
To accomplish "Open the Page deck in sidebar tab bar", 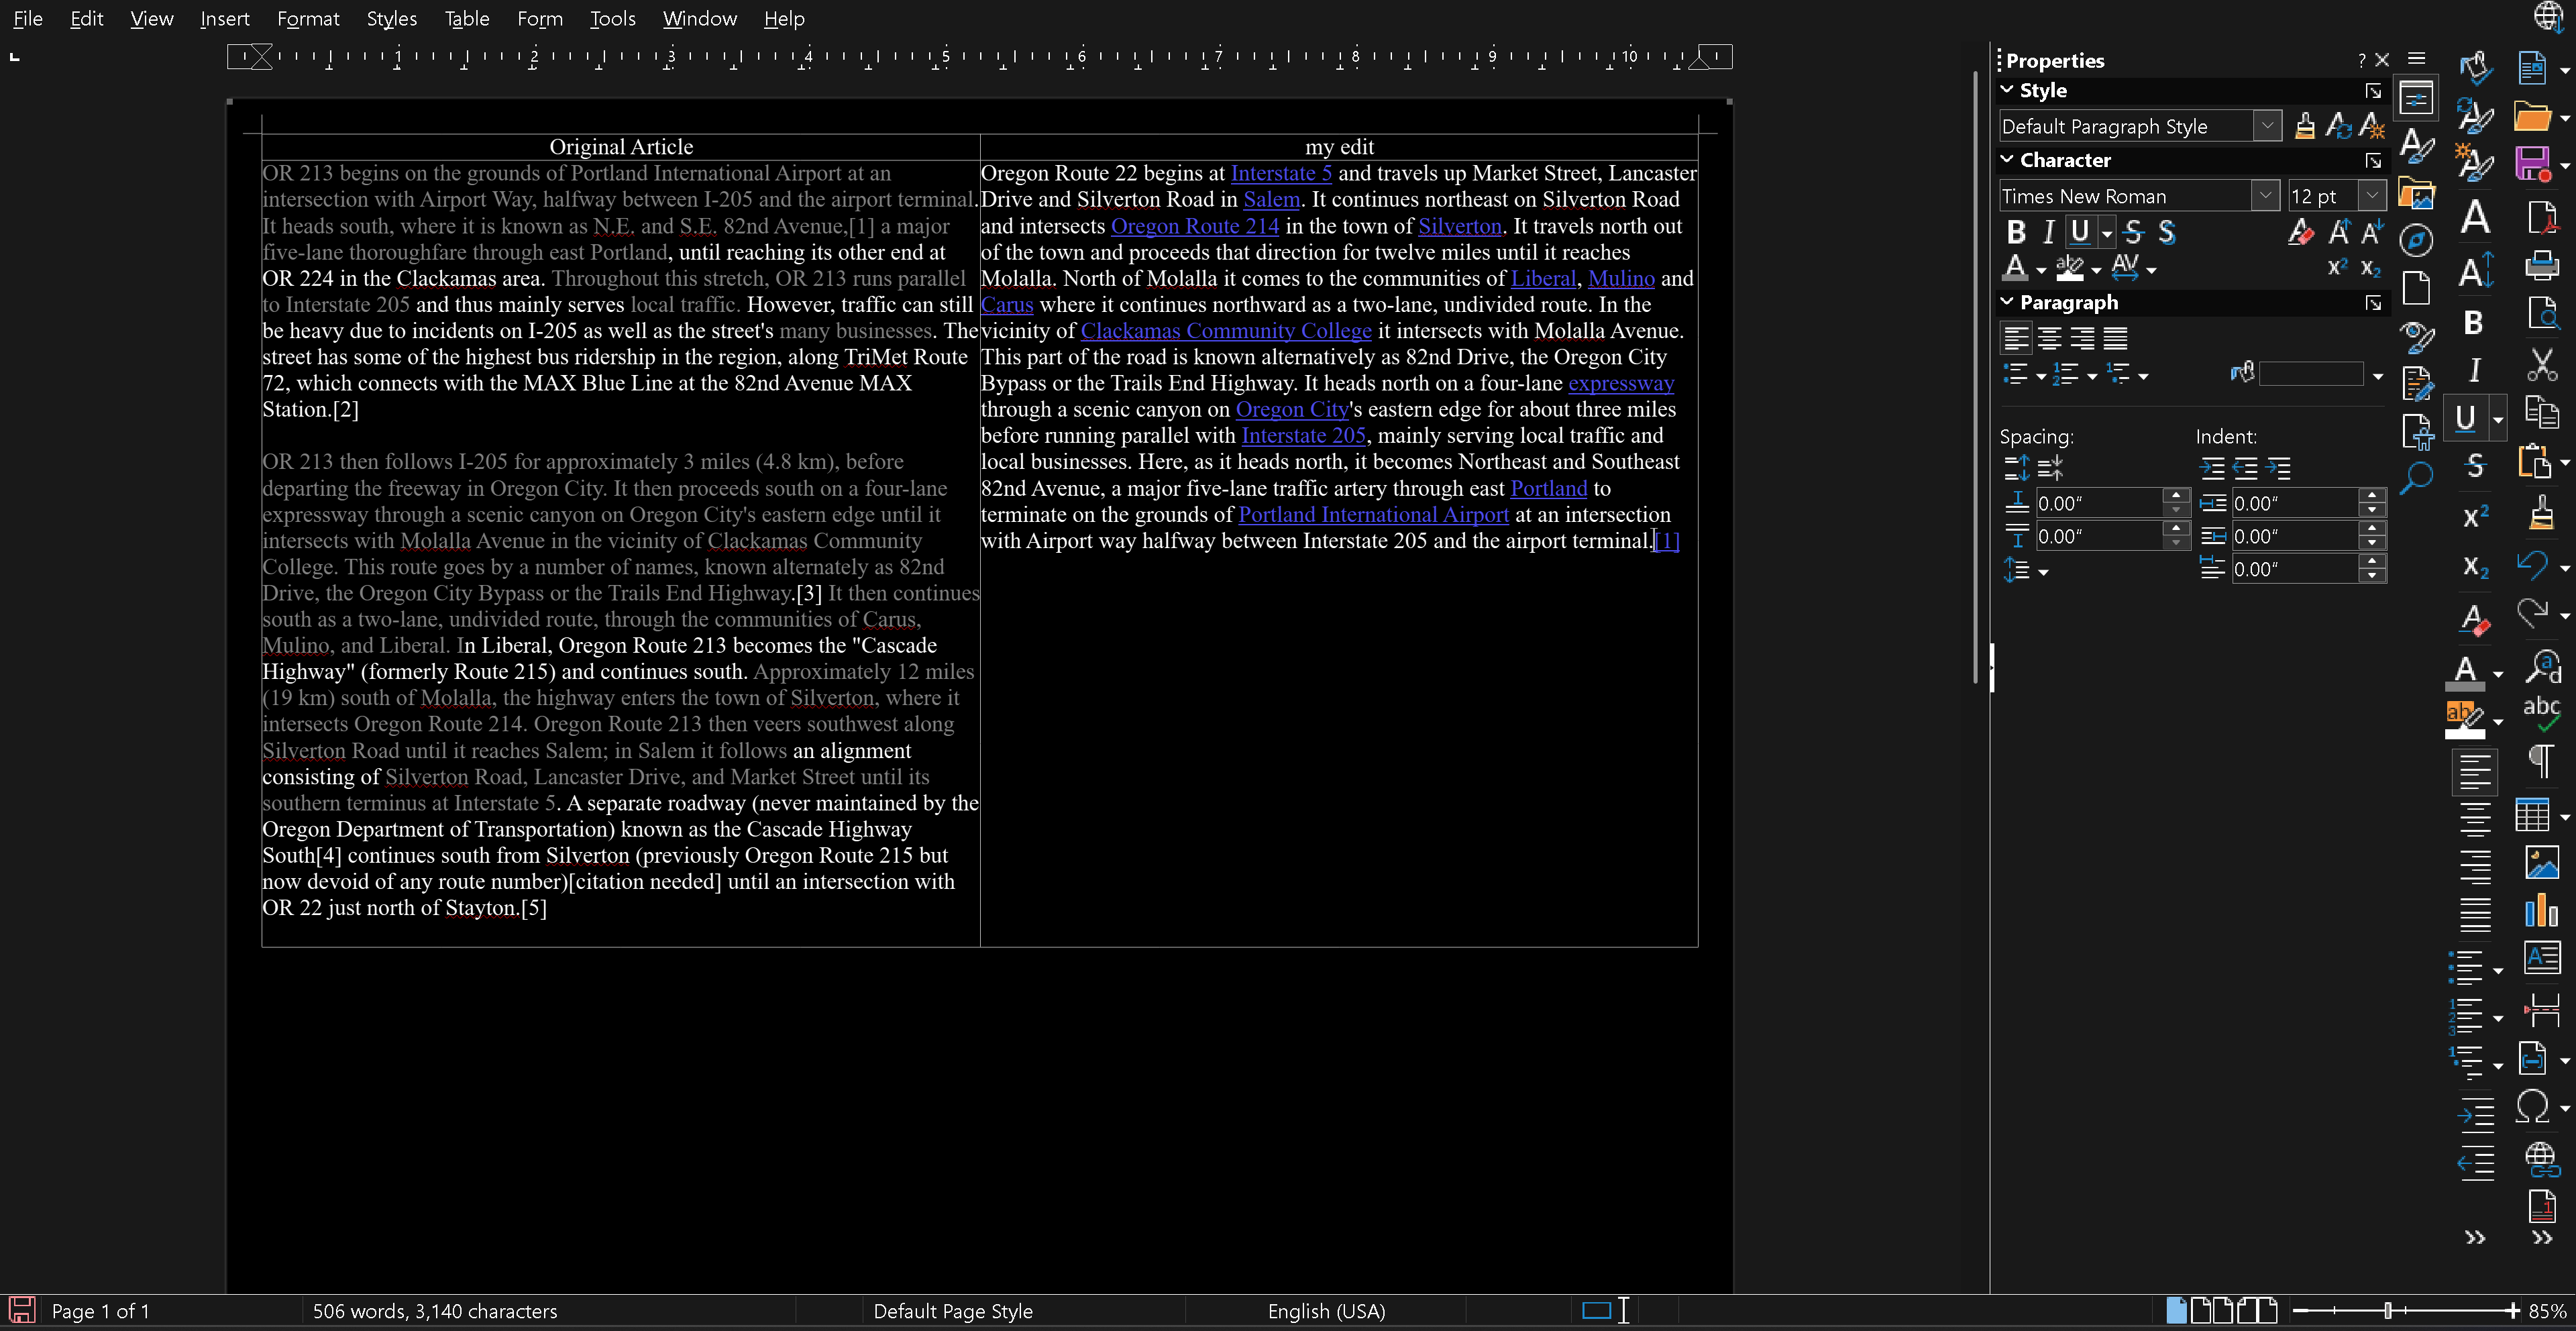I will (2416, 288).
